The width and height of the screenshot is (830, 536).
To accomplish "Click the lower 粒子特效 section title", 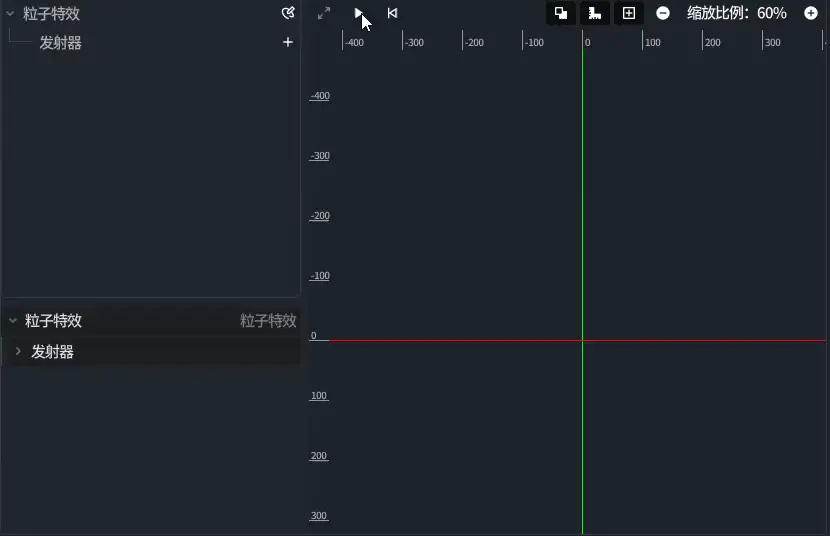I will 53,320.
